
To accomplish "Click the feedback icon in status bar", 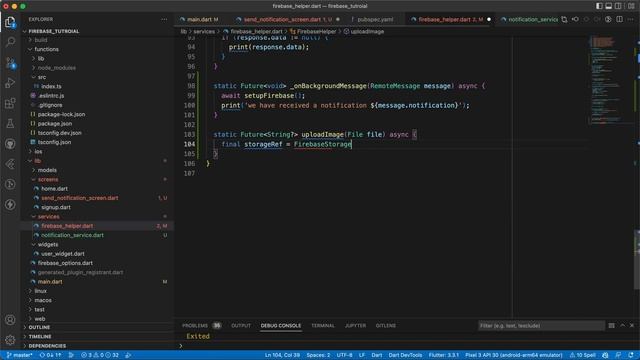I will click(x=618, y=355).
